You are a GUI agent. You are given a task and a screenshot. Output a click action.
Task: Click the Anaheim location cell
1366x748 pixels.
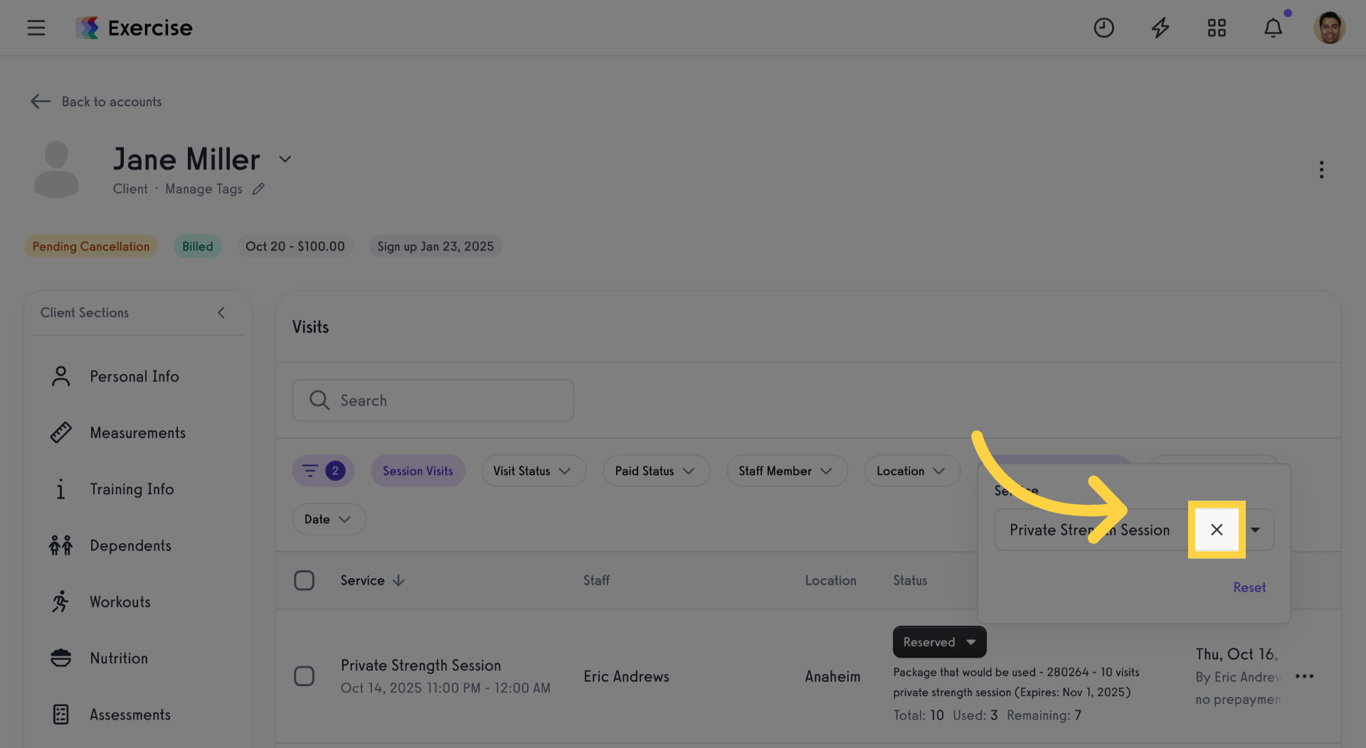832,676
